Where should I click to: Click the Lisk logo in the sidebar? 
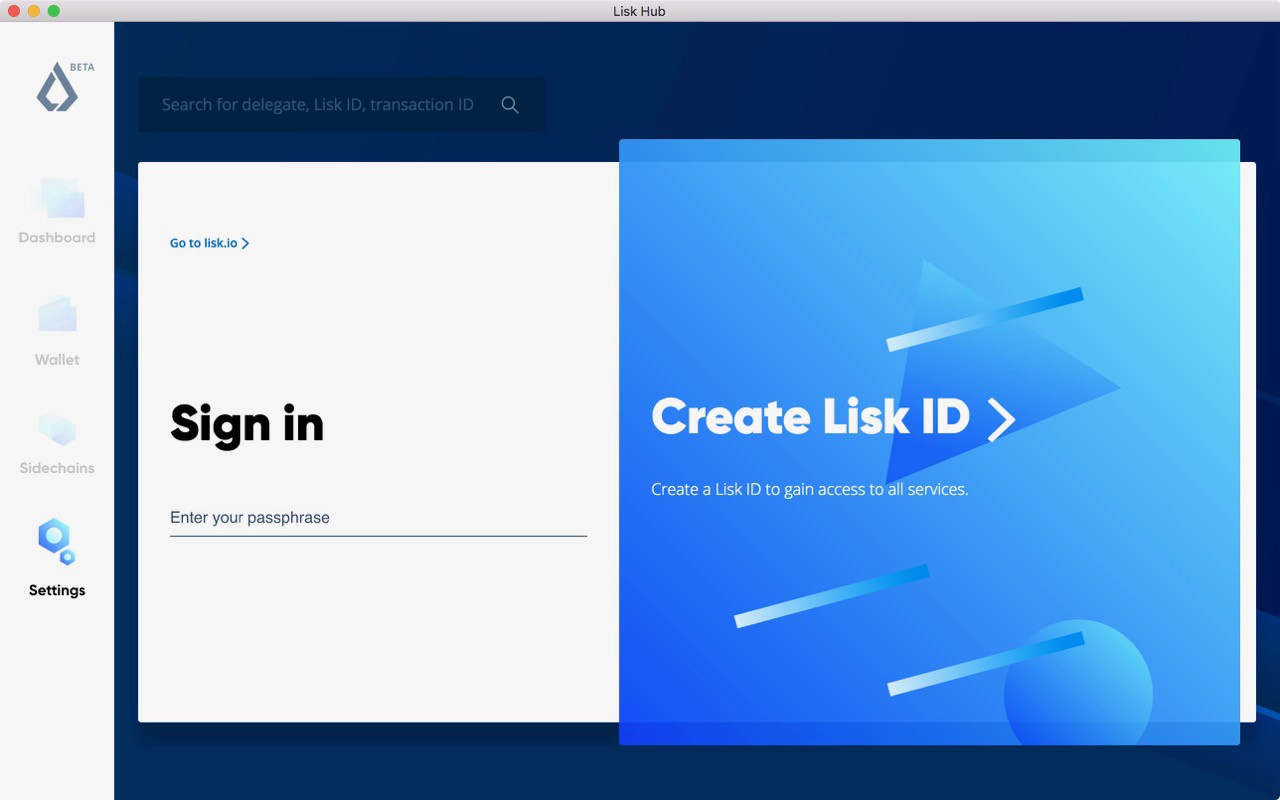point(56,90)
